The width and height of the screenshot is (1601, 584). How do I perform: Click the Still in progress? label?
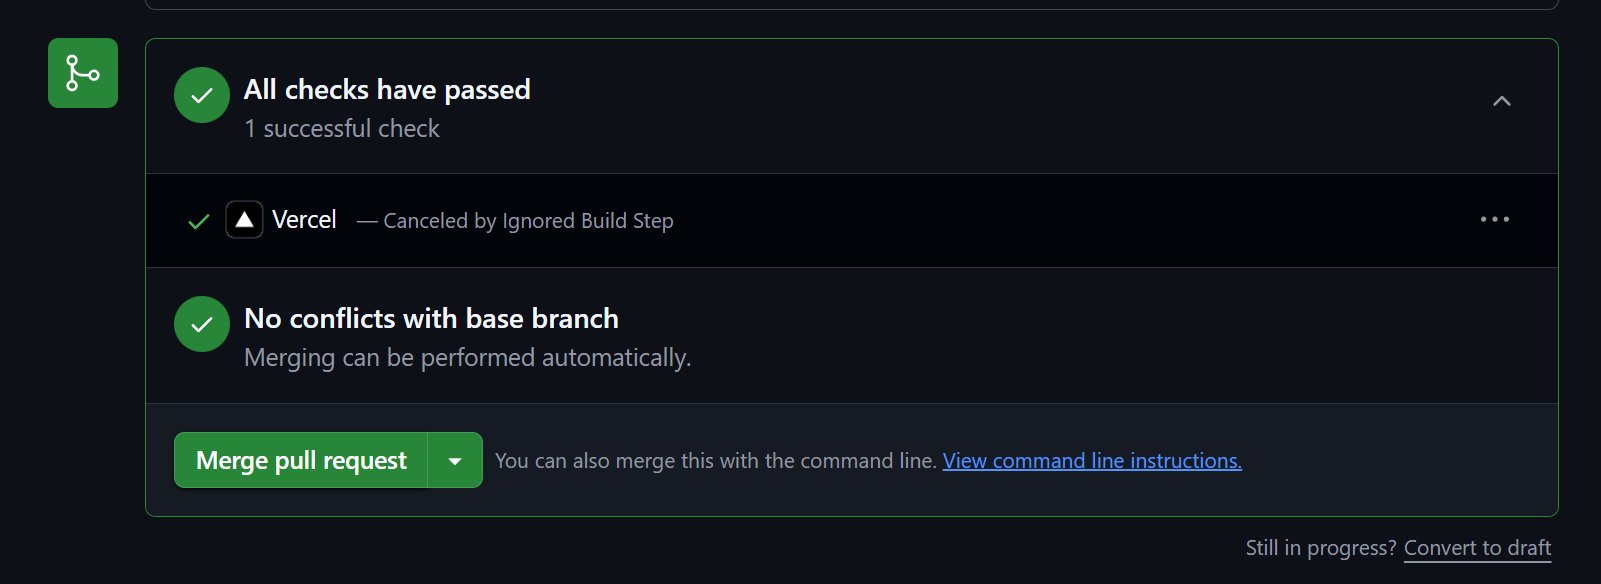click(x=1320, y=548)
